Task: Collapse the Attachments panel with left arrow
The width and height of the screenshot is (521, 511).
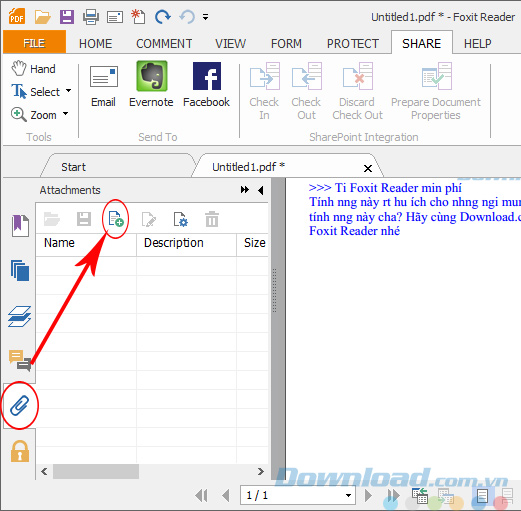Action: [261, 190]
